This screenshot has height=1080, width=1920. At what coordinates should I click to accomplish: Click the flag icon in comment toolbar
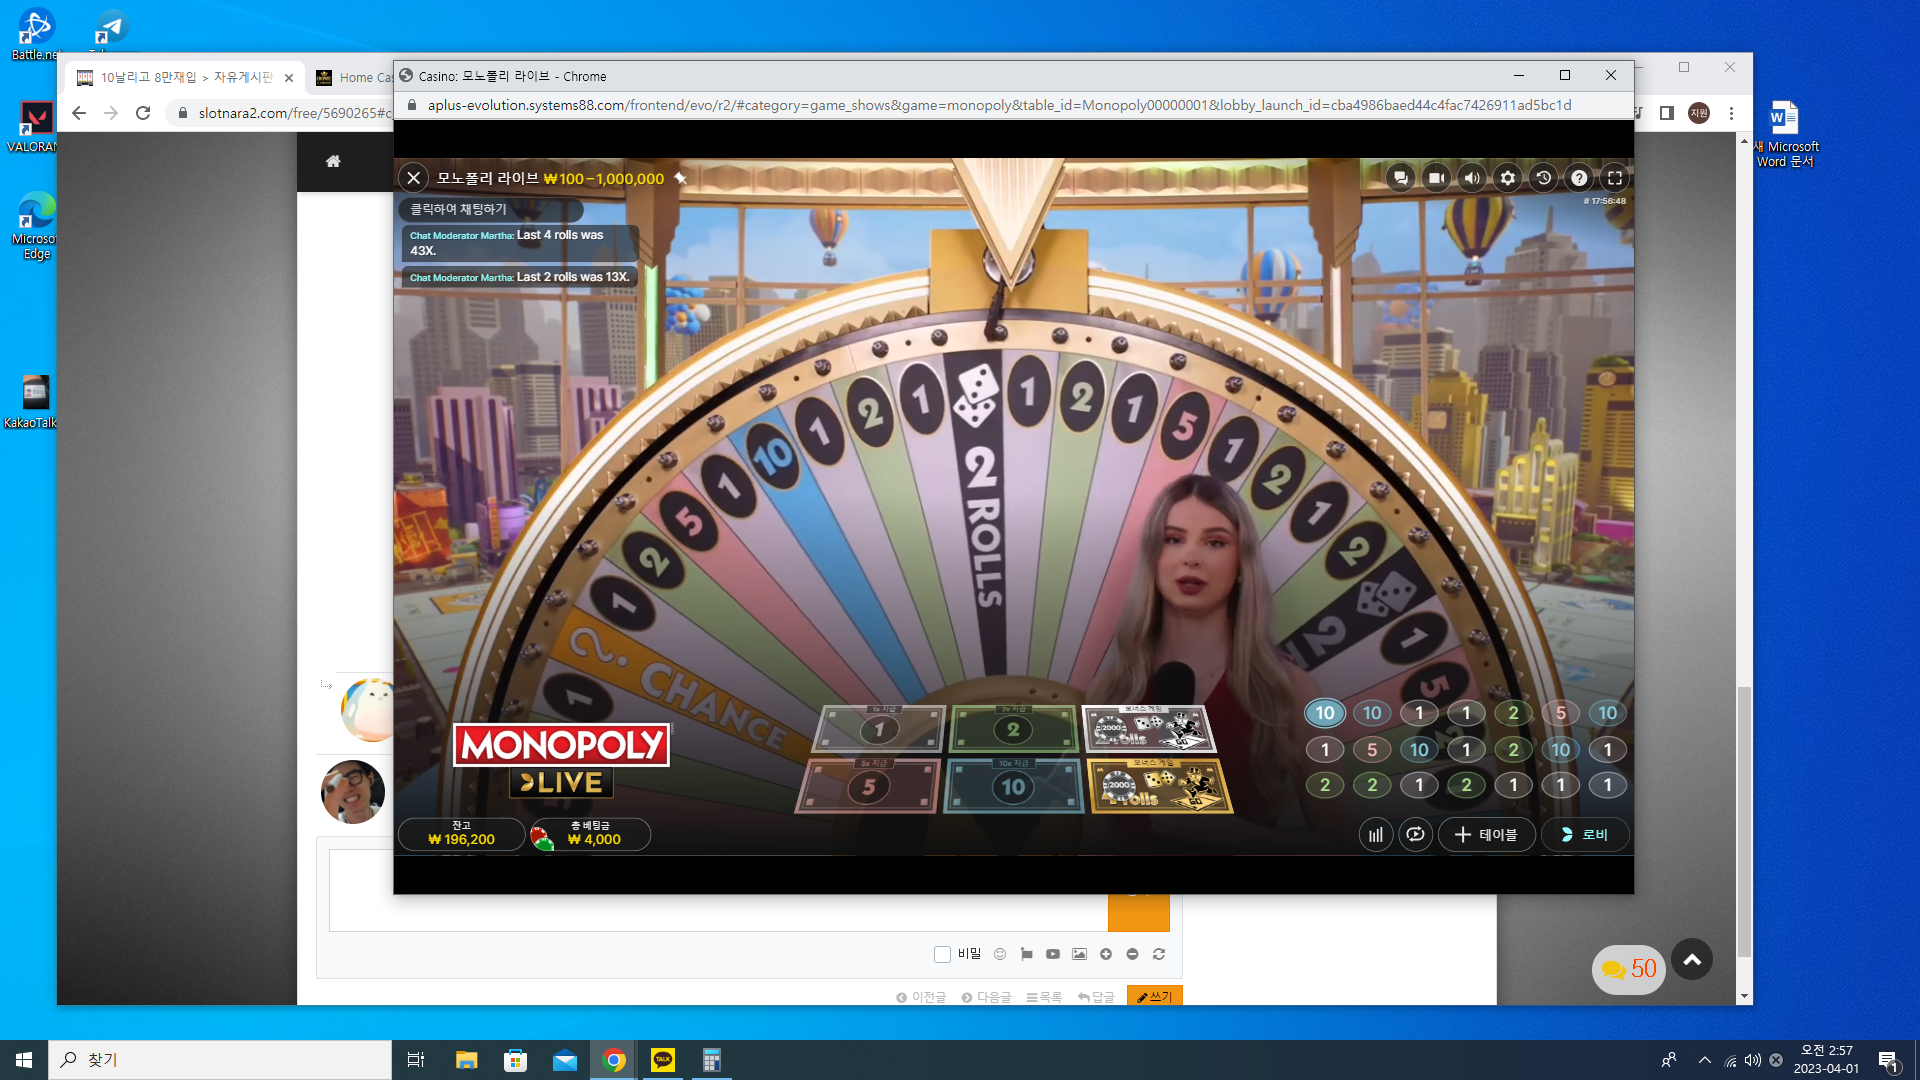point(1026,954)
